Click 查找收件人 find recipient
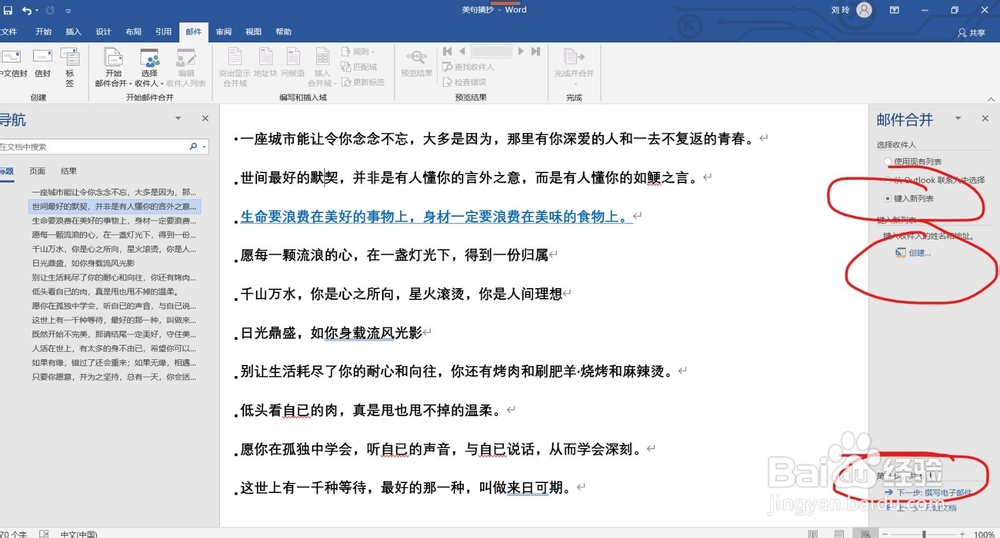This screenshot has width=1000, height=538. (468, 67)
